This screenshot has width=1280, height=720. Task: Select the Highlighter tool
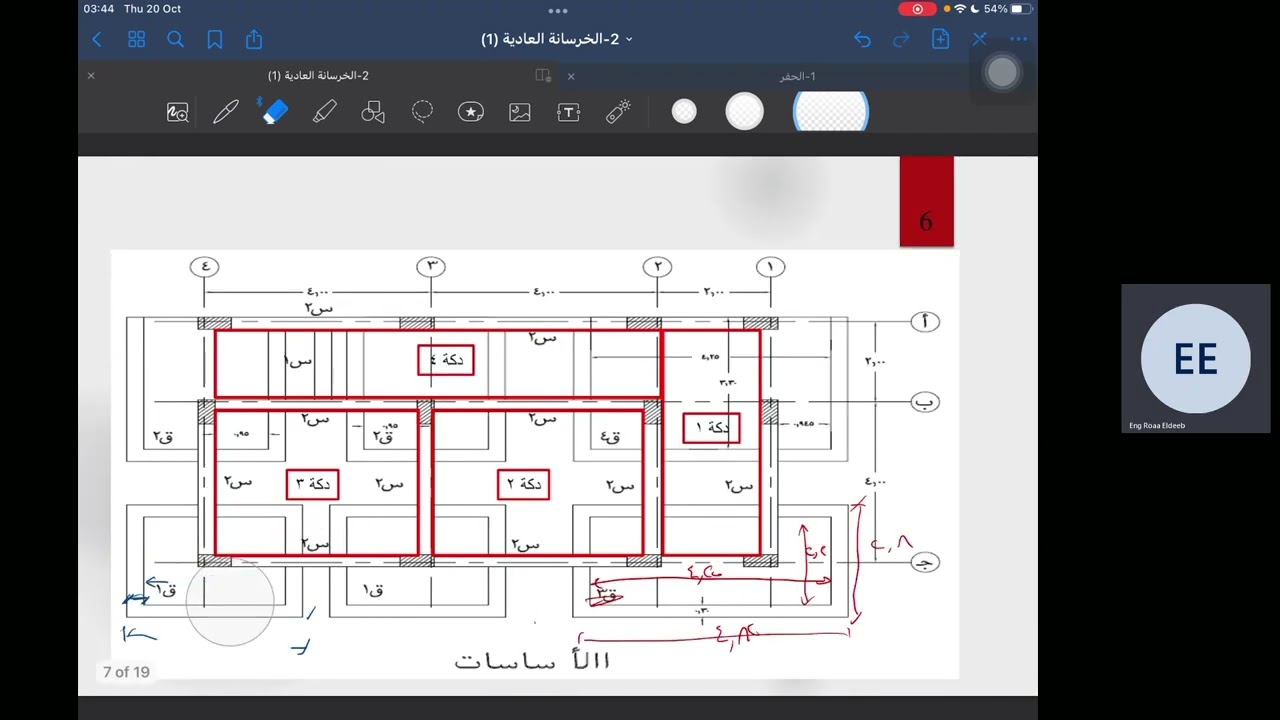click(324, 112)
